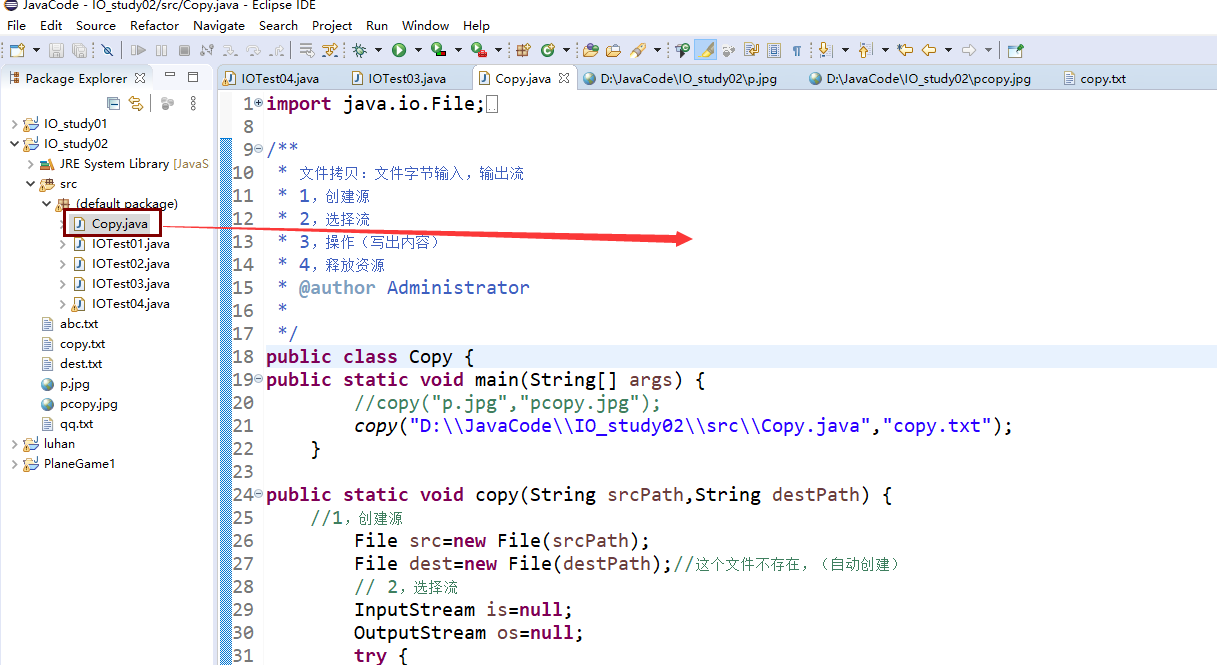1217x665 pixels.
Task: Click the New Java Package icon
Action: pyautogui.click(x=523, y=50)
